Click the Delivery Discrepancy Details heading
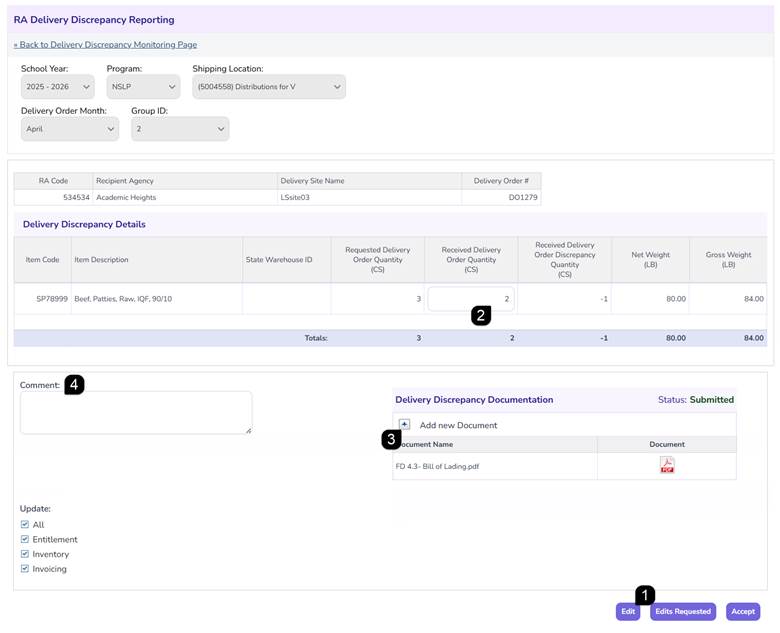 pyautogui.click(x=84, y=224)
